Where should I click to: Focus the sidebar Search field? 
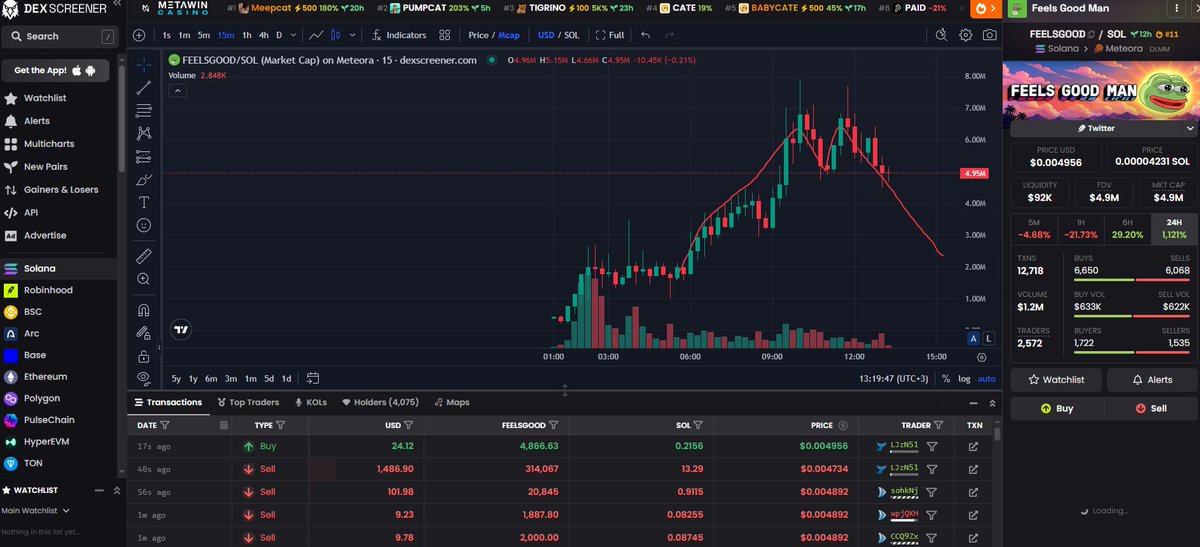[59, 36]
